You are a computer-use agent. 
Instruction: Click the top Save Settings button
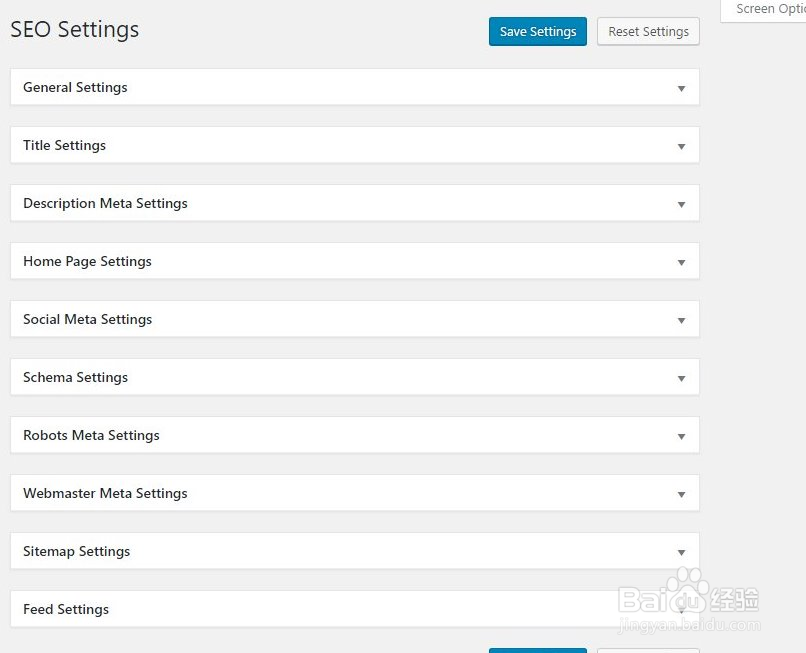tap(538, 31)
